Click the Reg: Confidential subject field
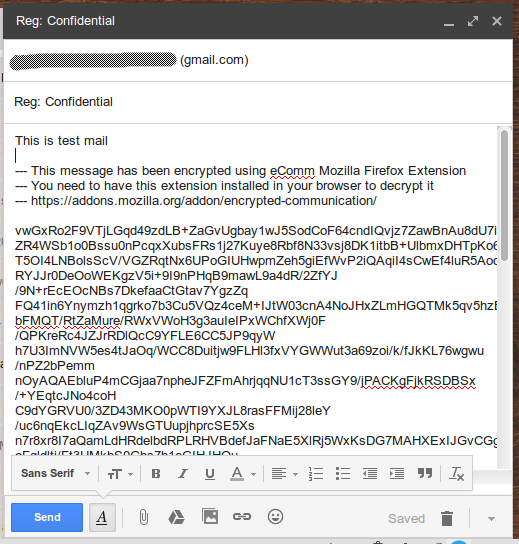 (x=258, y=102)
